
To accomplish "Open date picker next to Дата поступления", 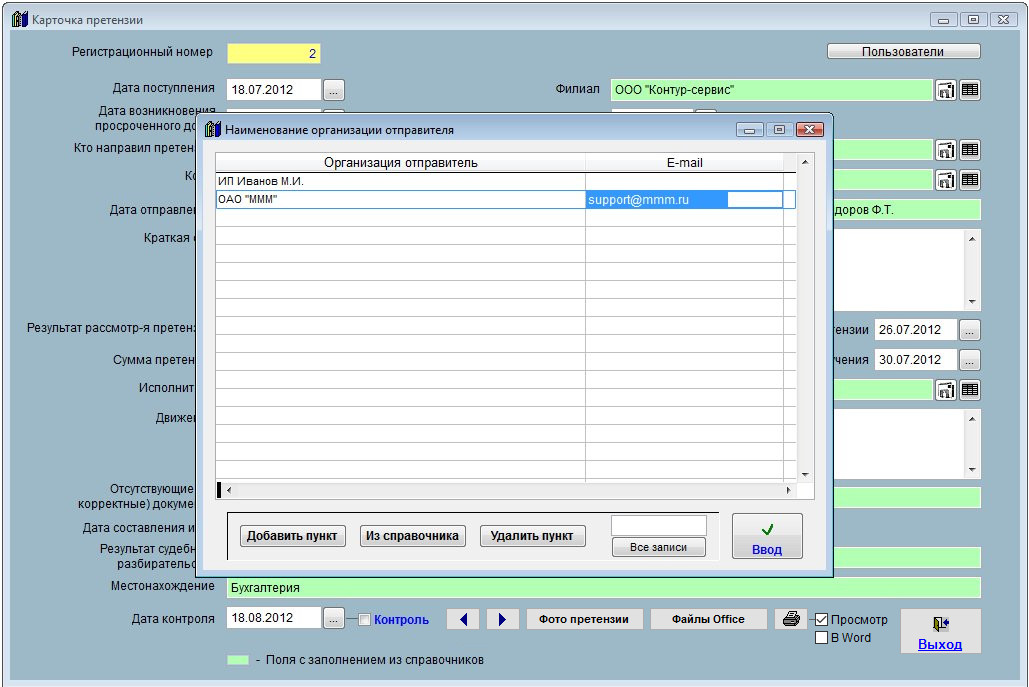I will click(334, 90).
